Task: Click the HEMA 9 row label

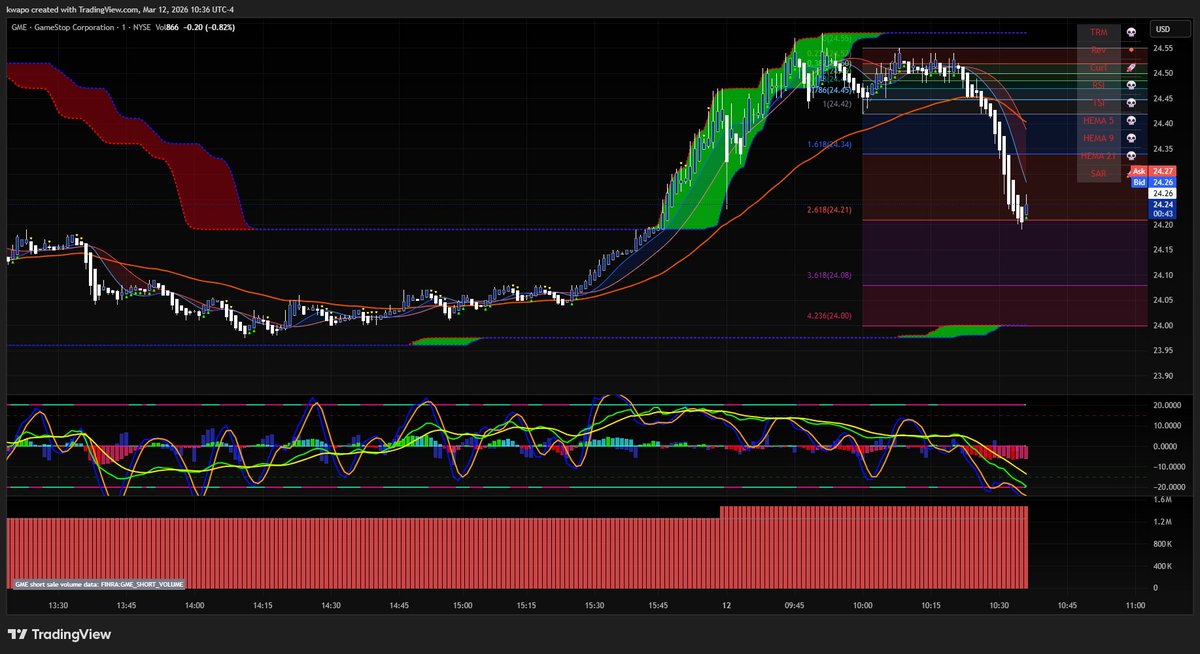Action: click(x=1099, y=138)
